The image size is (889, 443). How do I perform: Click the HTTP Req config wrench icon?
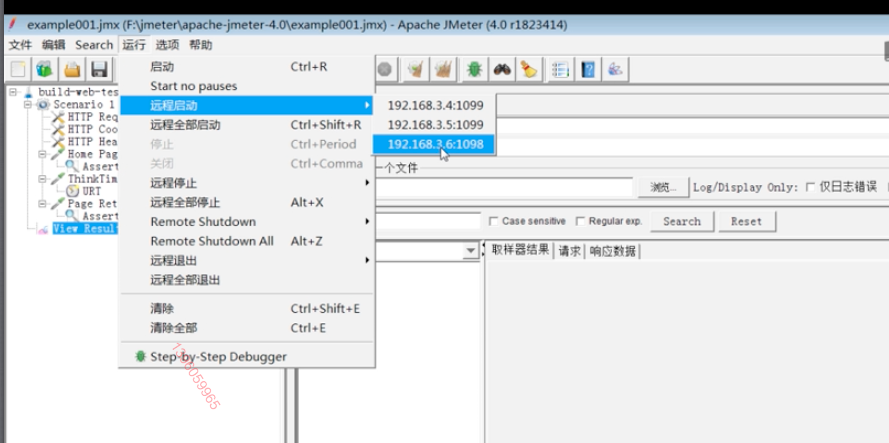(x=58, y=117)
